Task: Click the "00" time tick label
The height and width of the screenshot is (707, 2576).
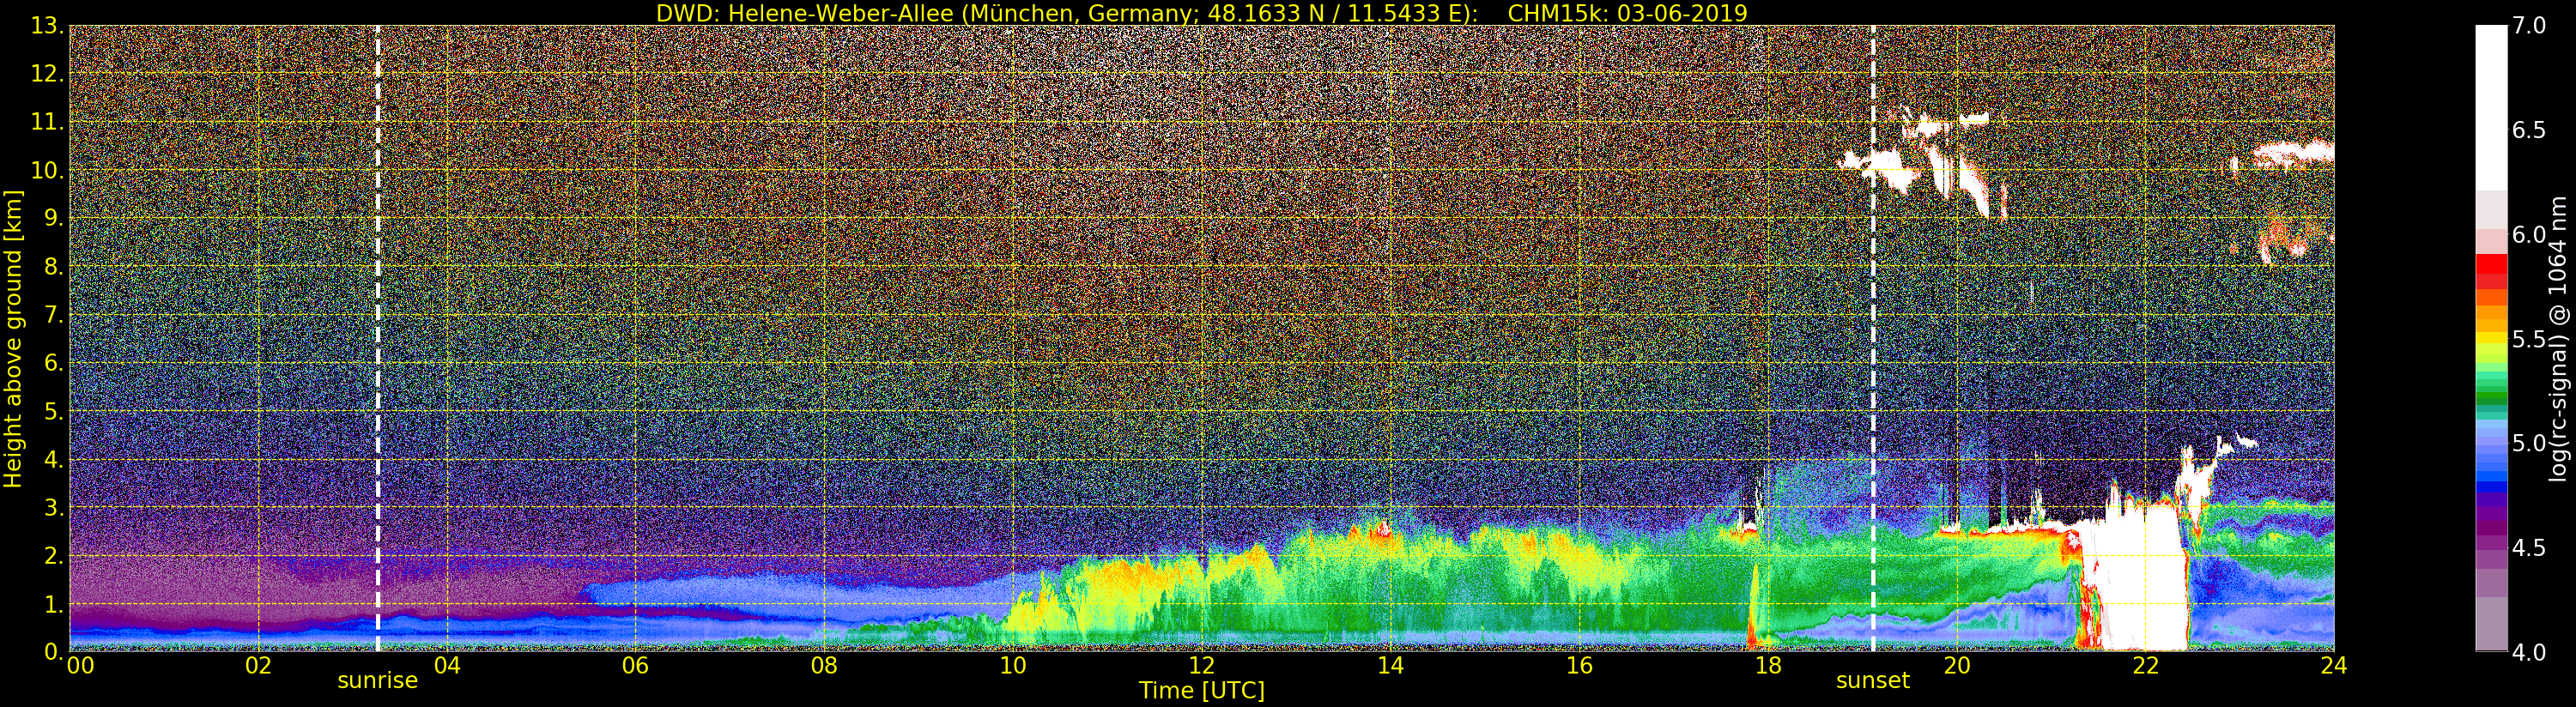Action: pos(80,666)
